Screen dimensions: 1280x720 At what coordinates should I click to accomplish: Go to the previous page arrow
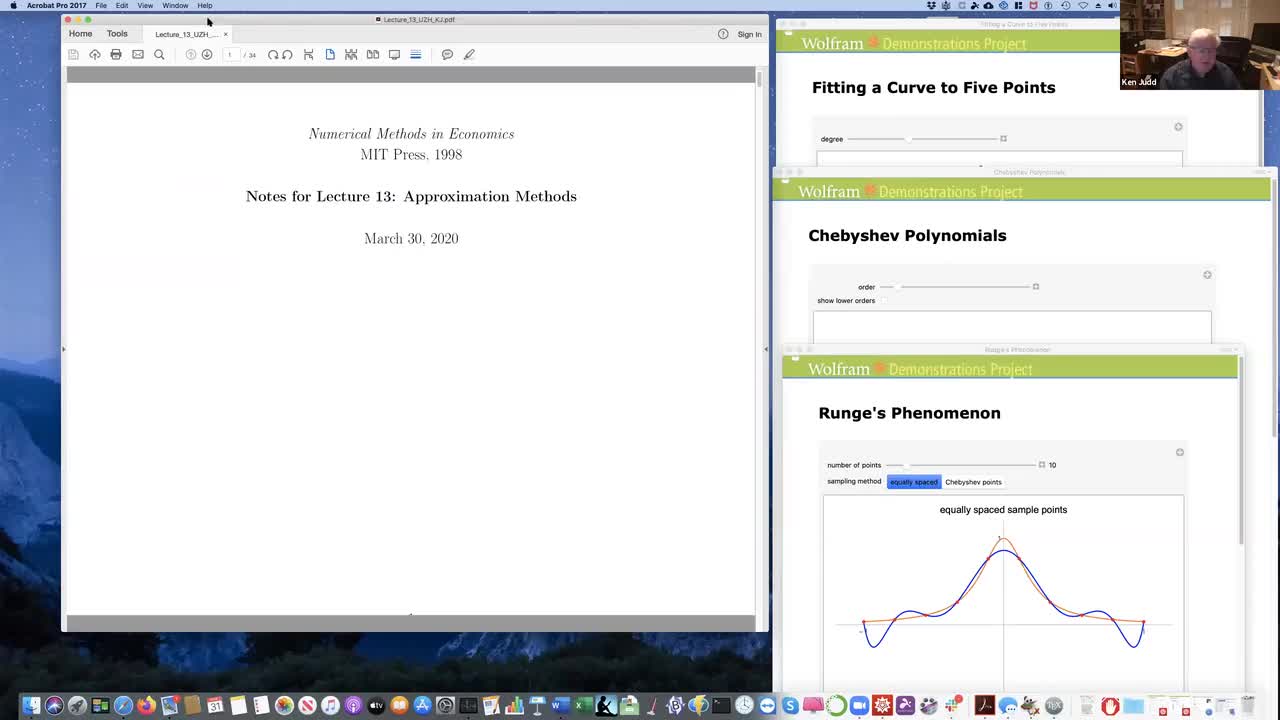point(190,54)
